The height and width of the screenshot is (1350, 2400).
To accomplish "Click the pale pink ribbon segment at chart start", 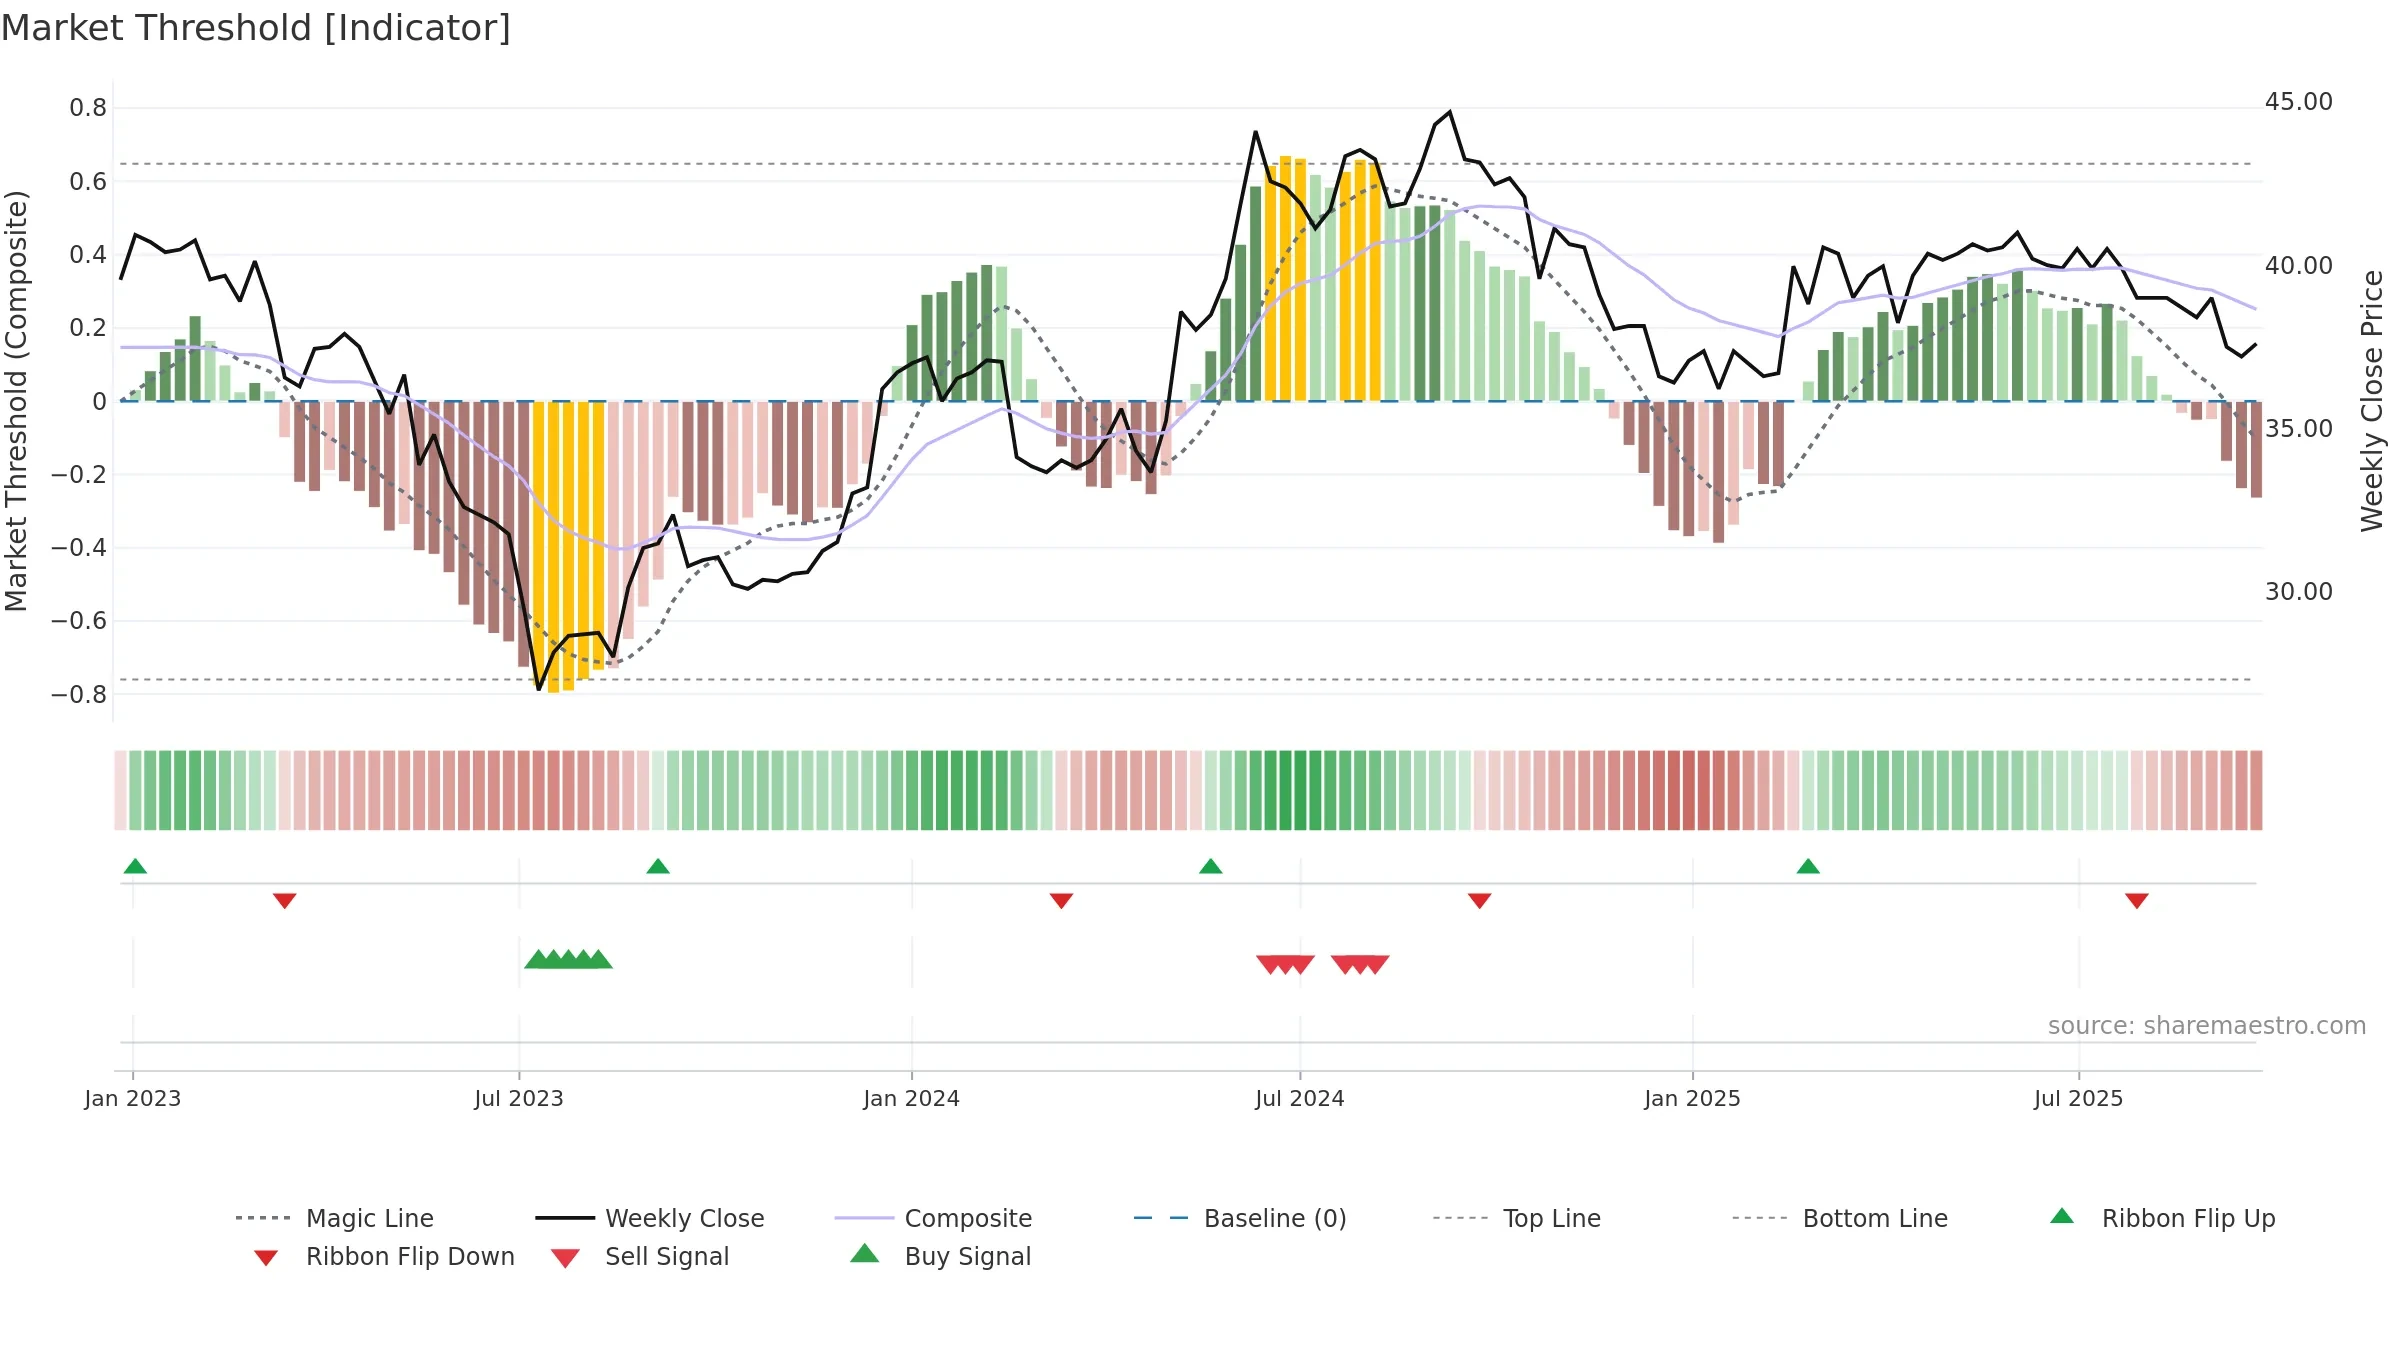I will tap(120, 790).
